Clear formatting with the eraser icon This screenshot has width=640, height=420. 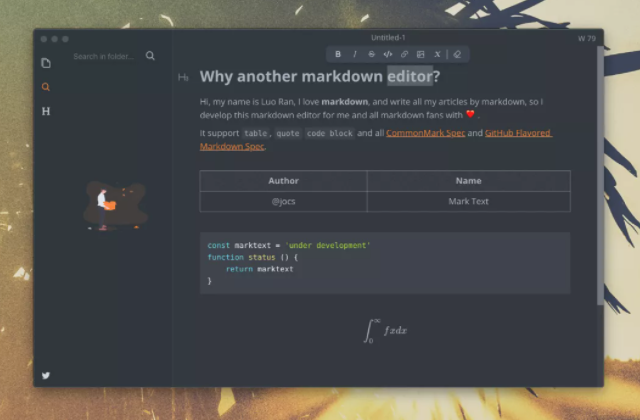coord(457,54)
